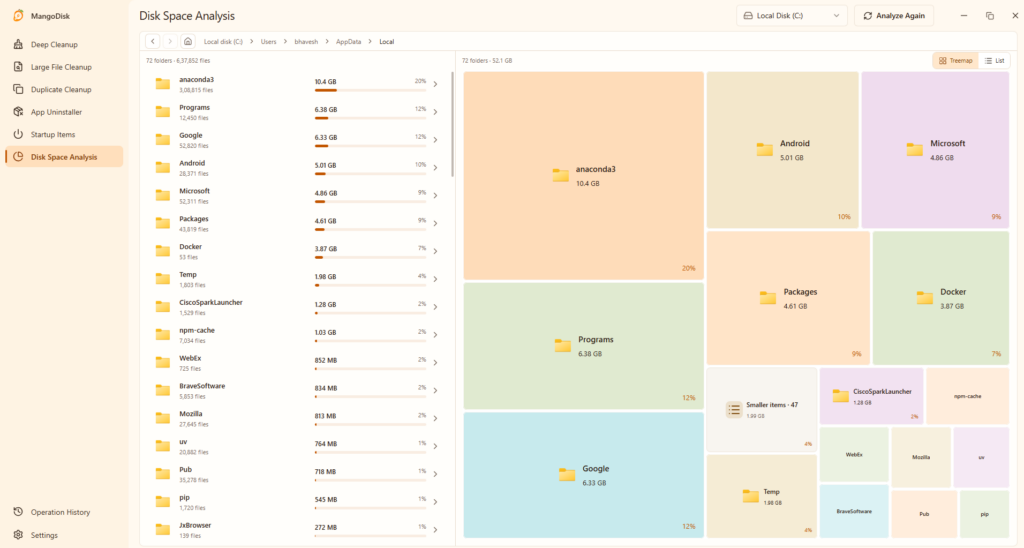Viewport: 1024px width, 548px height.
Task: Click the home icon in breadcrumb bar
Action: [x=187, y=41]
